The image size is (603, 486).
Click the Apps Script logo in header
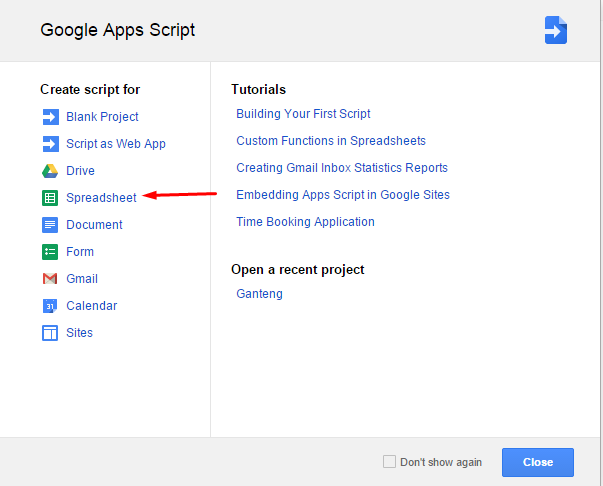click(555, 30)
